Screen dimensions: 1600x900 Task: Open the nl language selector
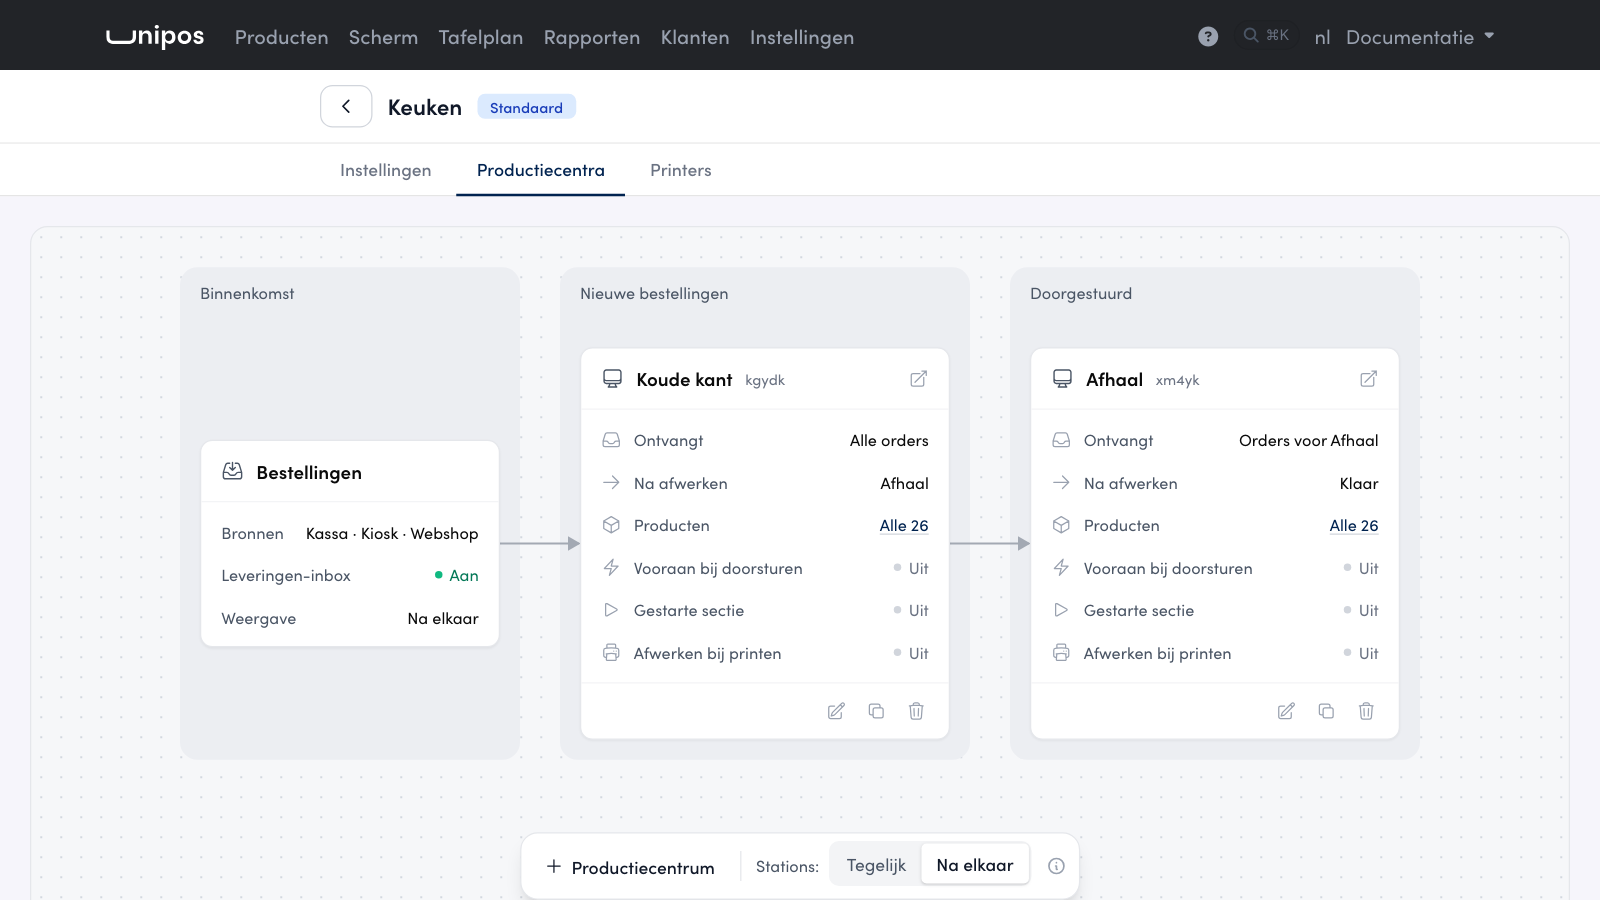(1322, 37)
